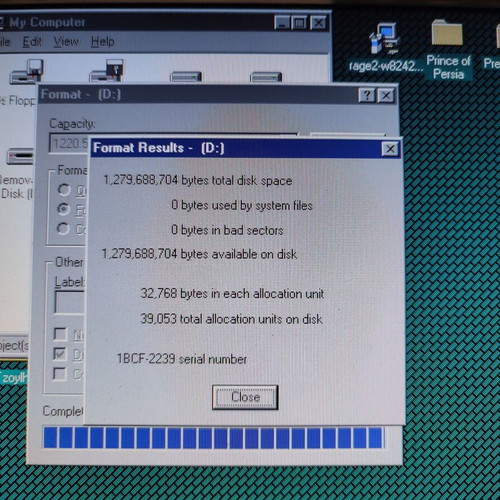Screen dimensions: 500x500
Task: Toggle the first checkbox under Other options
Action: 60,334
